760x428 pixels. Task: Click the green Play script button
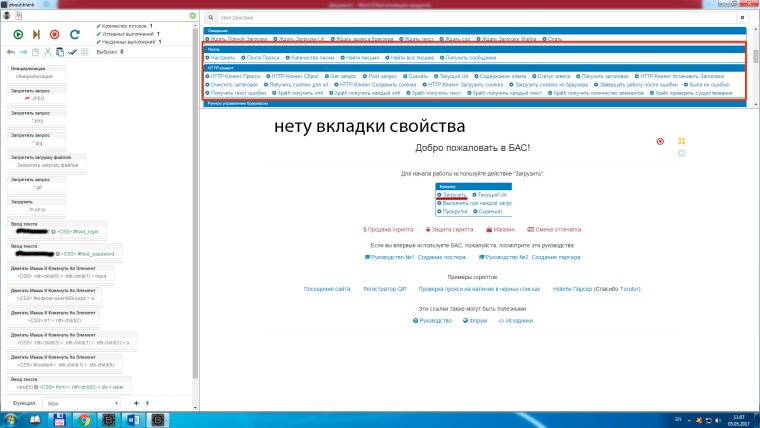point(17,34)
